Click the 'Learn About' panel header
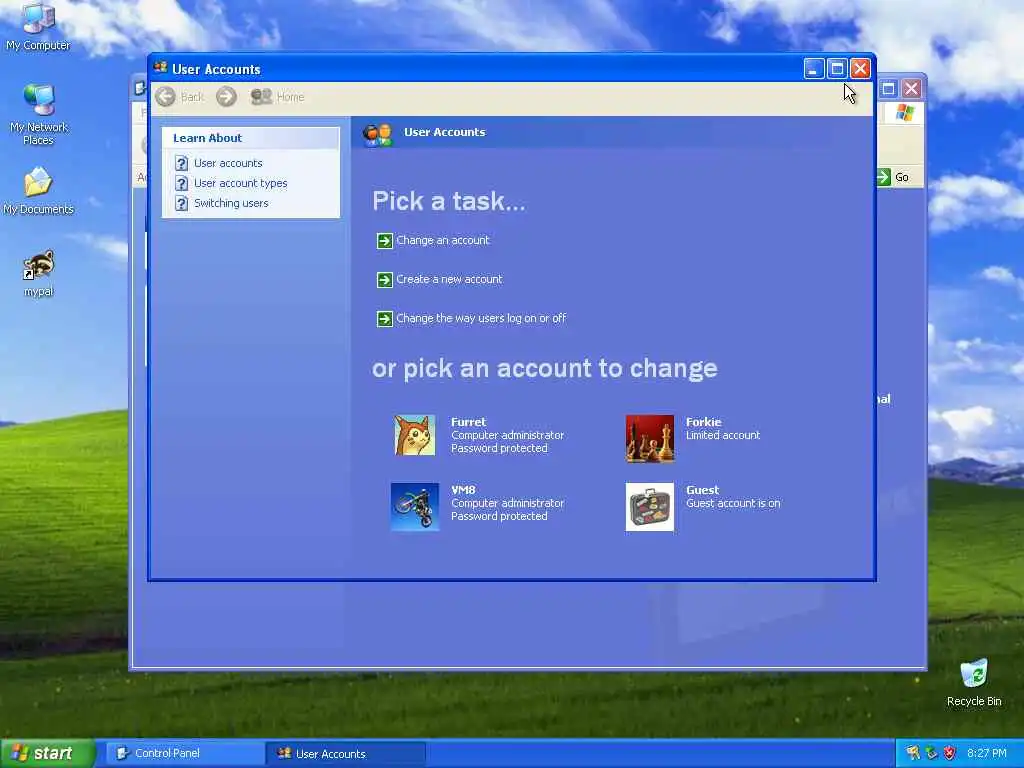This screenshot has width=1024, height=768. (x=251, y=138)
